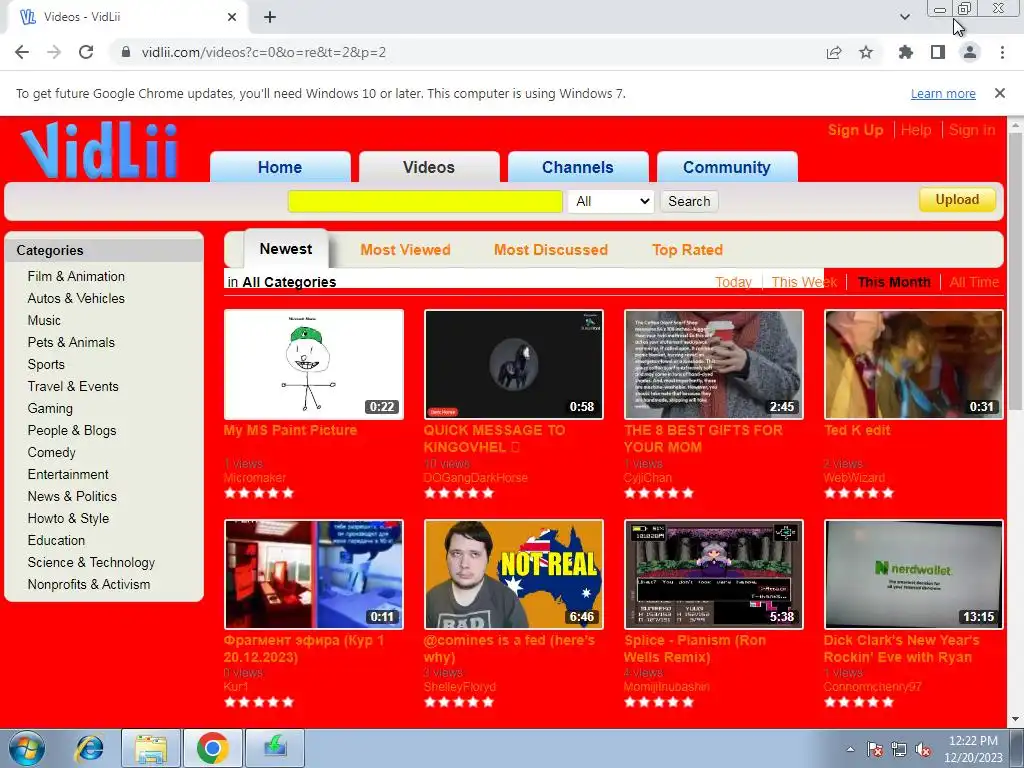Open the Chrome profile avatar

point(970,52)
